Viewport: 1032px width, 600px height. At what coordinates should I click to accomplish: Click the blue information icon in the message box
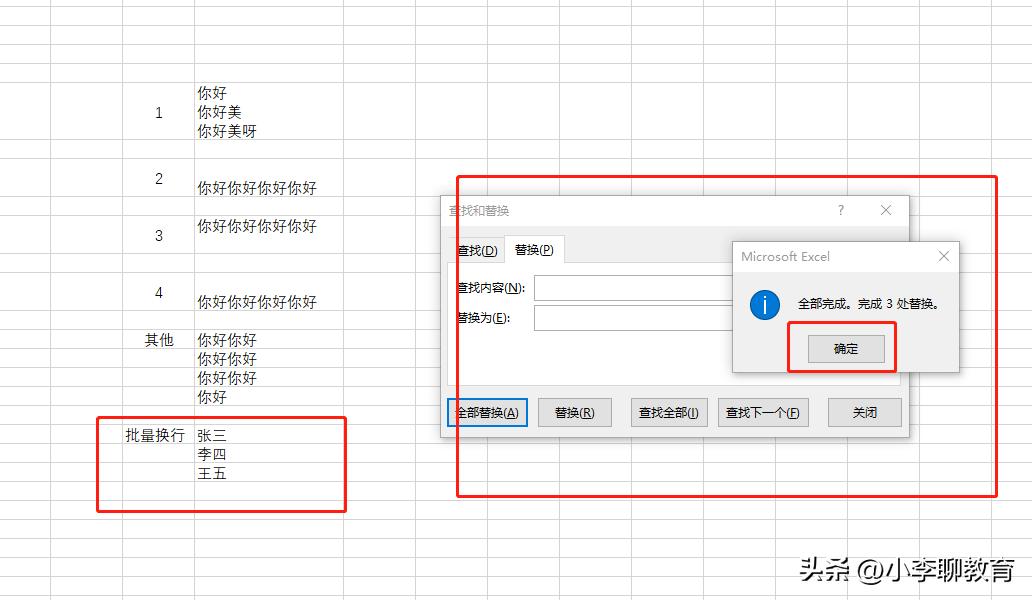[x=763, y=305]
